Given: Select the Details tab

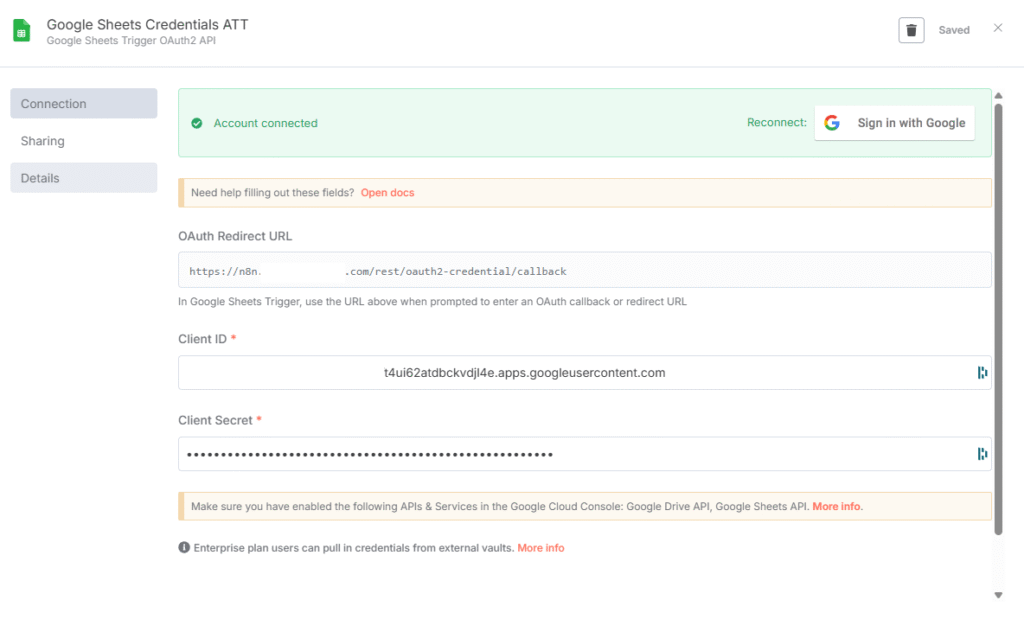Looking at the screenshot, I should click(x=83, y=178).
